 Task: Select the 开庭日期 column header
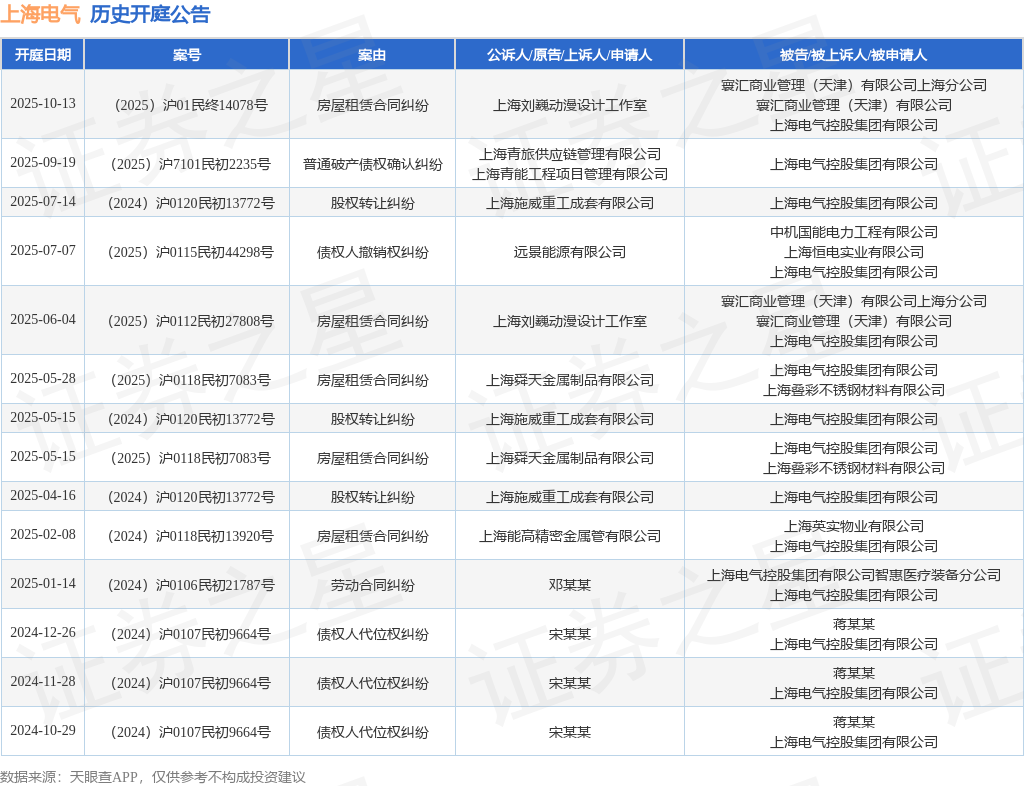pos(42,55)
